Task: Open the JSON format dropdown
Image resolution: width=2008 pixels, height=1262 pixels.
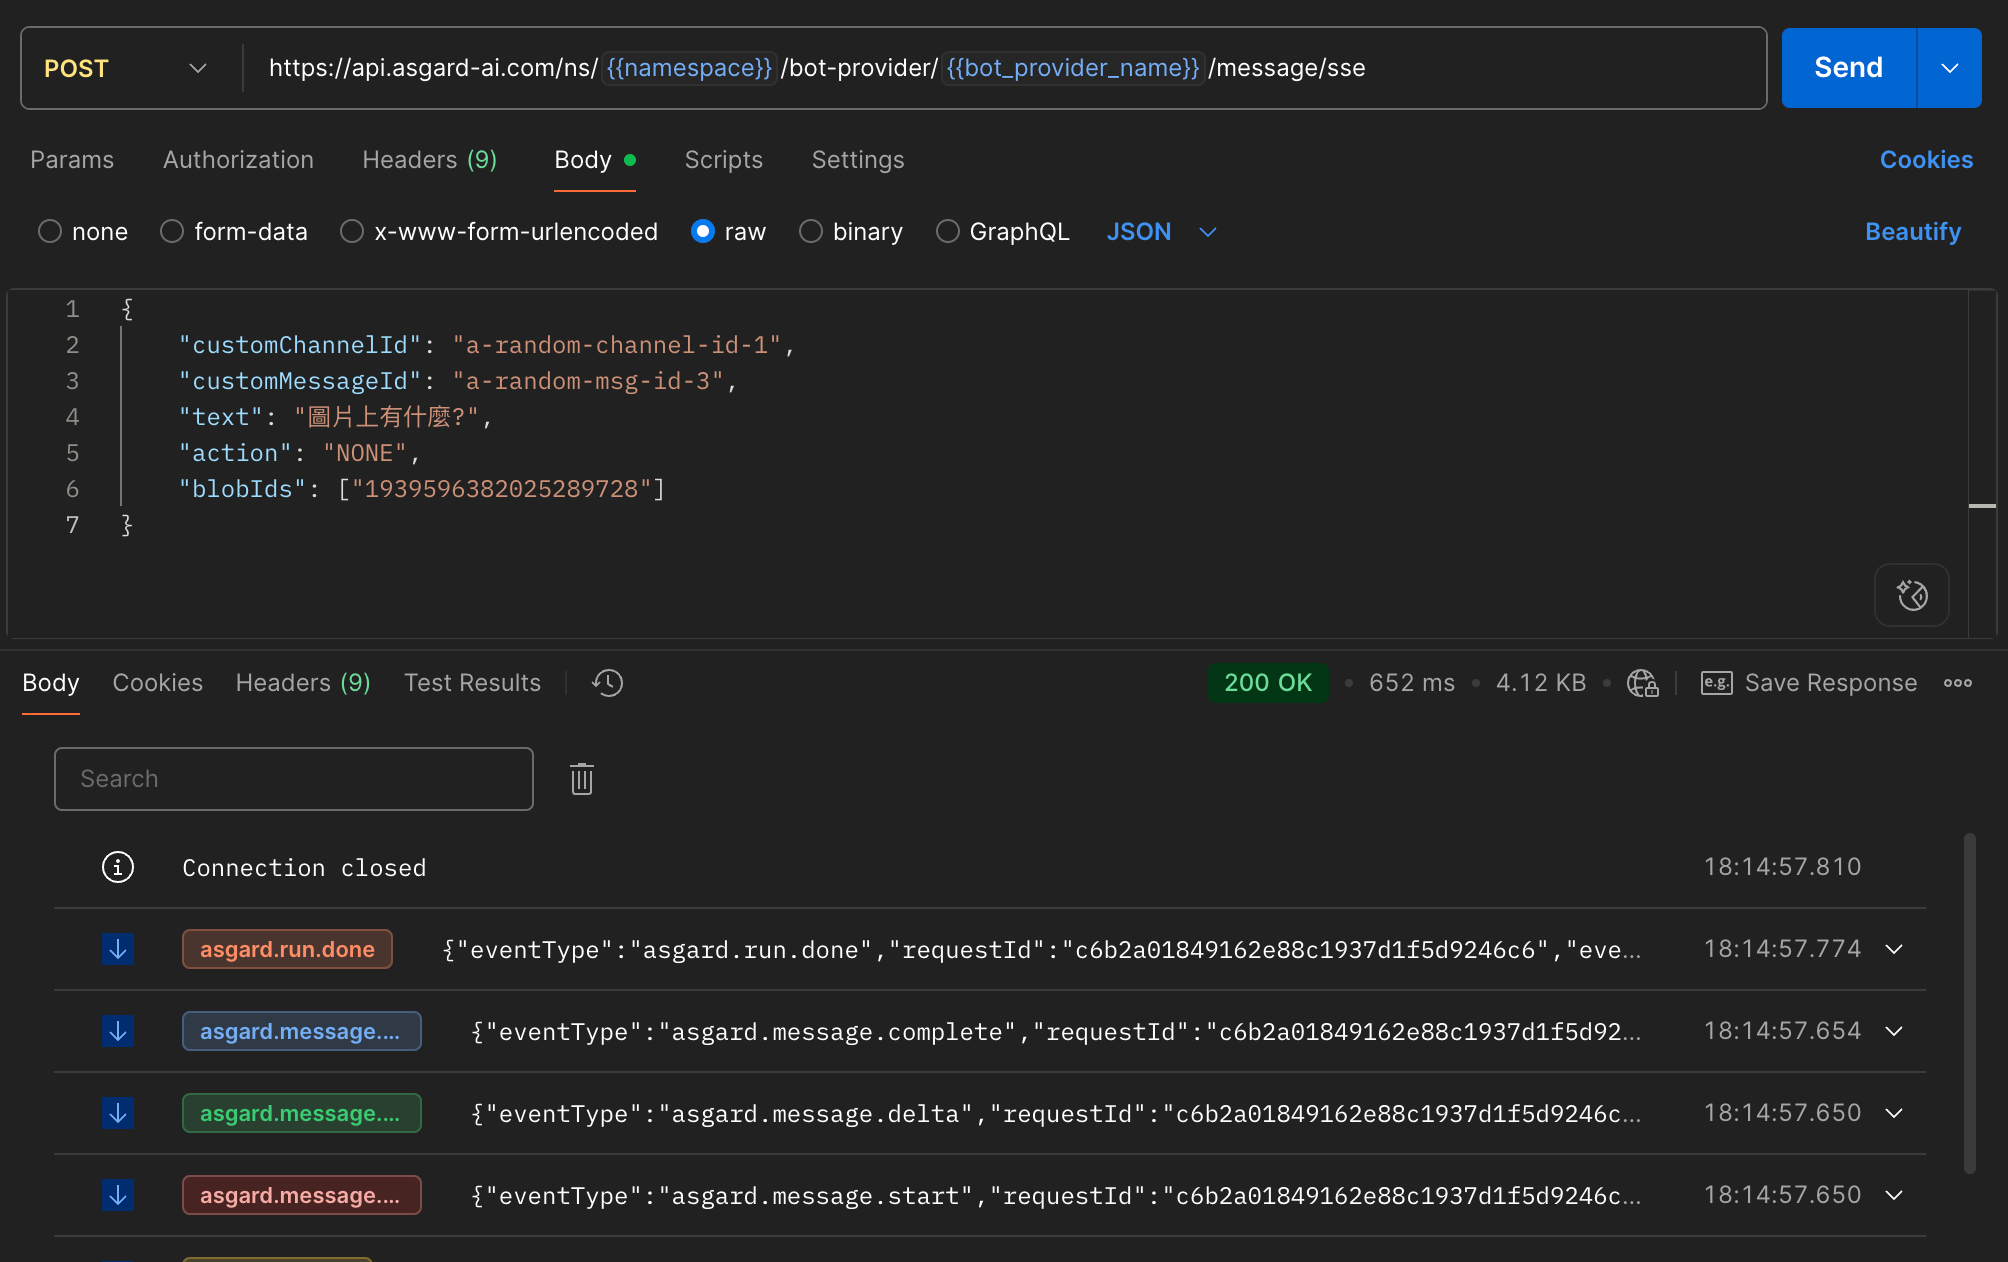Action: click(1161, 232)
